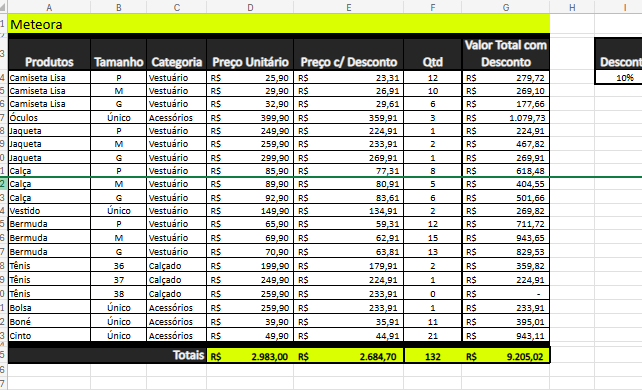Select discounted price 134,91 cell

pos(349,211)
